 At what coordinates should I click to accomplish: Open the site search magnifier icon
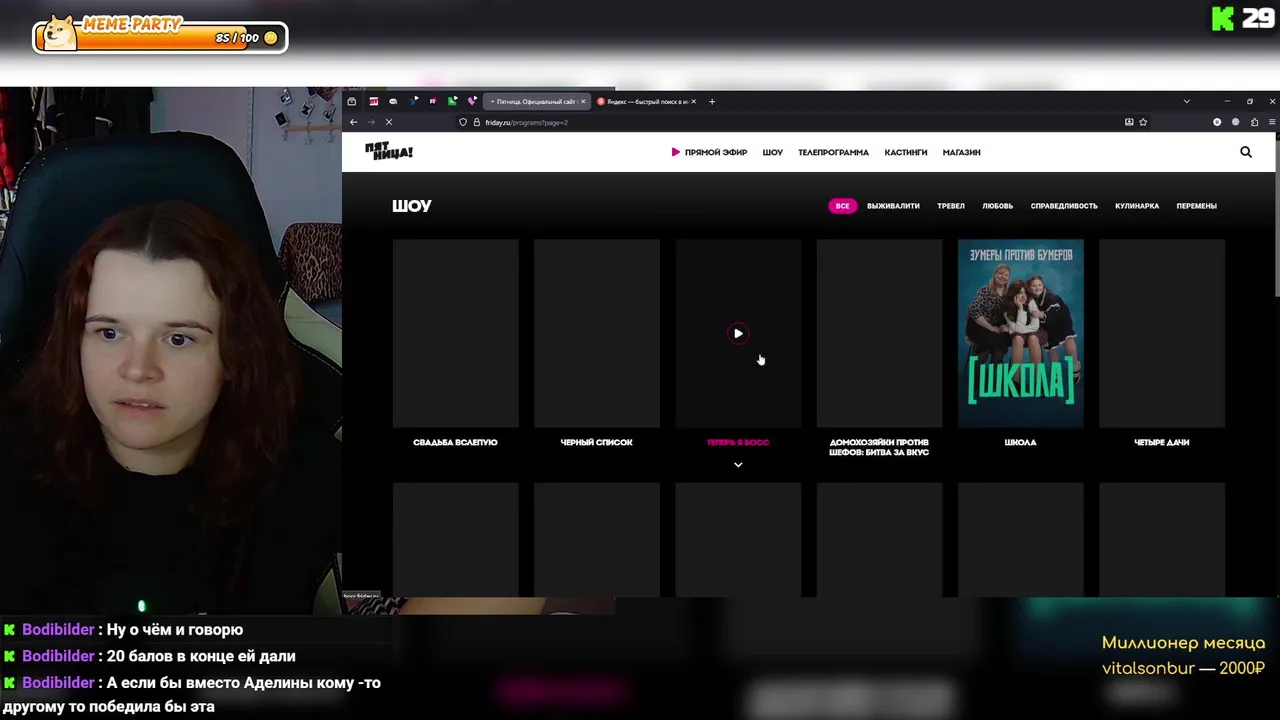(x=1246, y=152)
